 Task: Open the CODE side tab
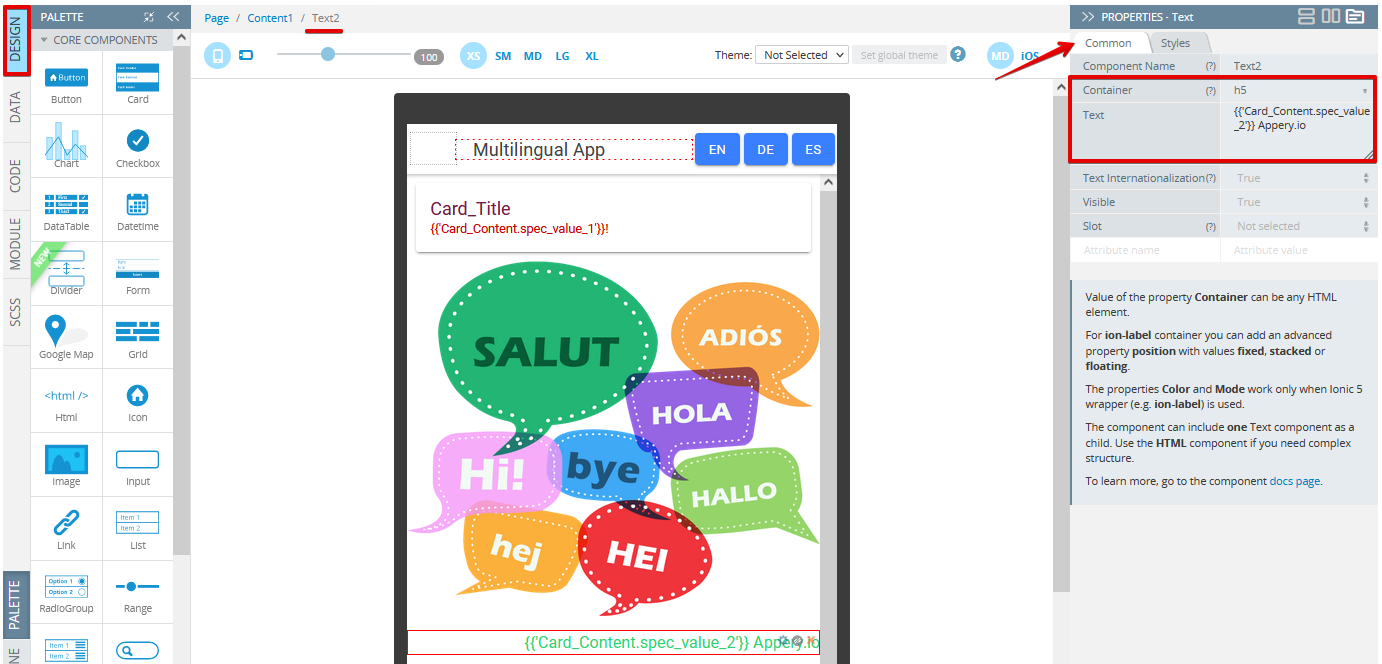[x=15, y=175]
